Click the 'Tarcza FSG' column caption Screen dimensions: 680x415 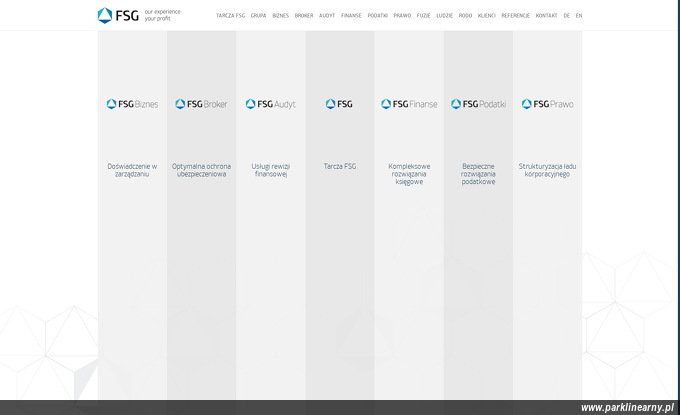[x=340, y=166]
